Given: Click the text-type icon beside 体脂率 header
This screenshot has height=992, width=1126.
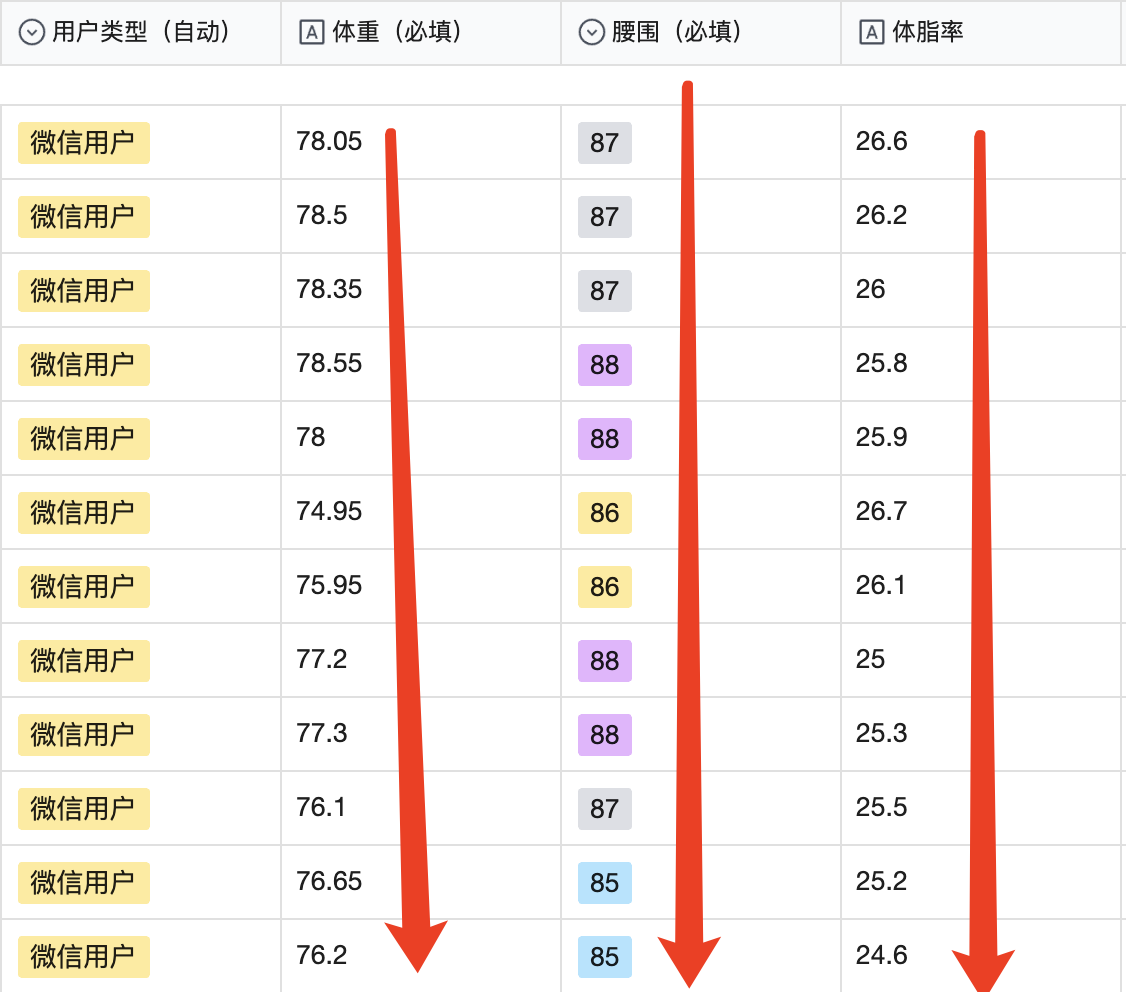Looking at the screenshot, I should point(872,33).
